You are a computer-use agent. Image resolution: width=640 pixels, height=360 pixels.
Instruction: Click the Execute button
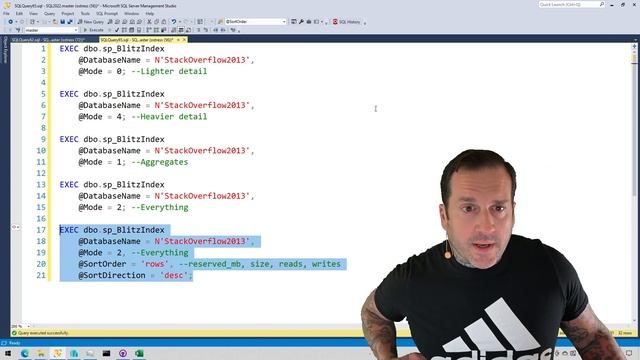tap(93, 30)
